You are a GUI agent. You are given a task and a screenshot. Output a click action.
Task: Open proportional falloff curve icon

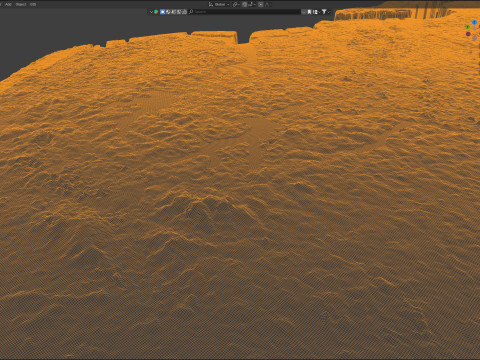pyautogui.click(x=267, y=4)
